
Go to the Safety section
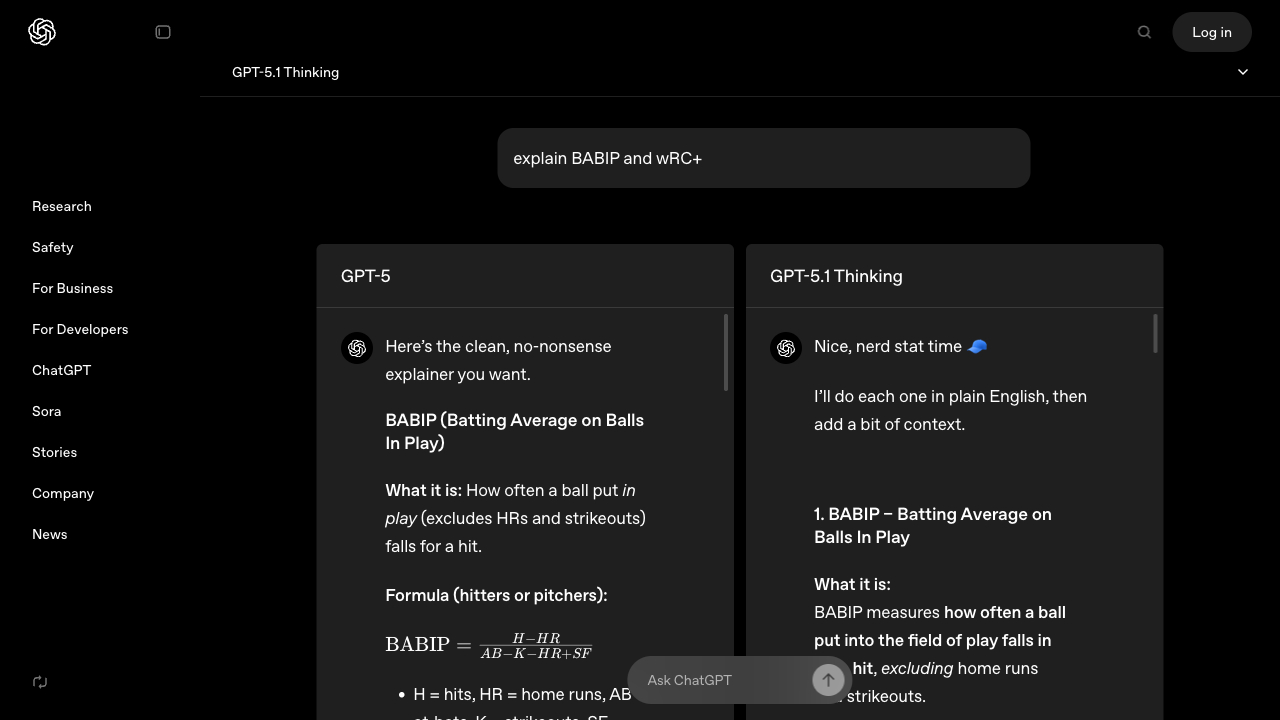[52, 247]
